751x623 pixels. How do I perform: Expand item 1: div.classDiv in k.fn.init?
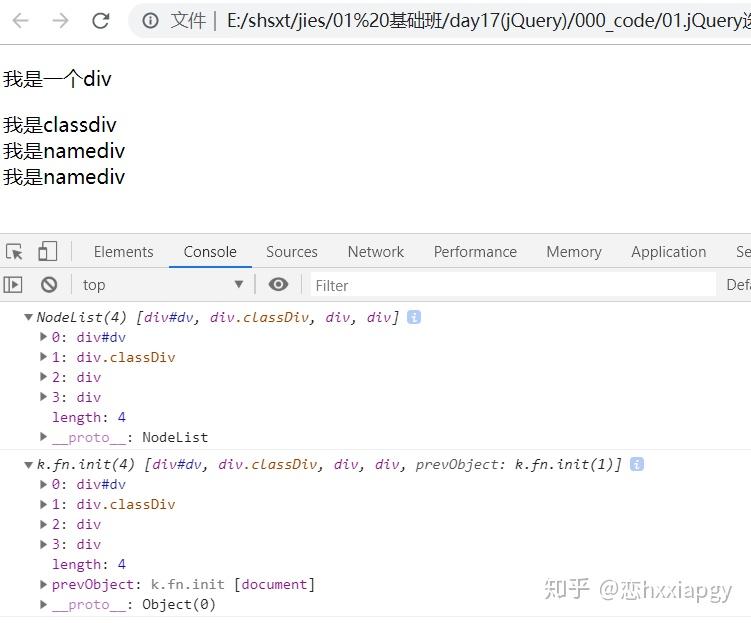43,504
